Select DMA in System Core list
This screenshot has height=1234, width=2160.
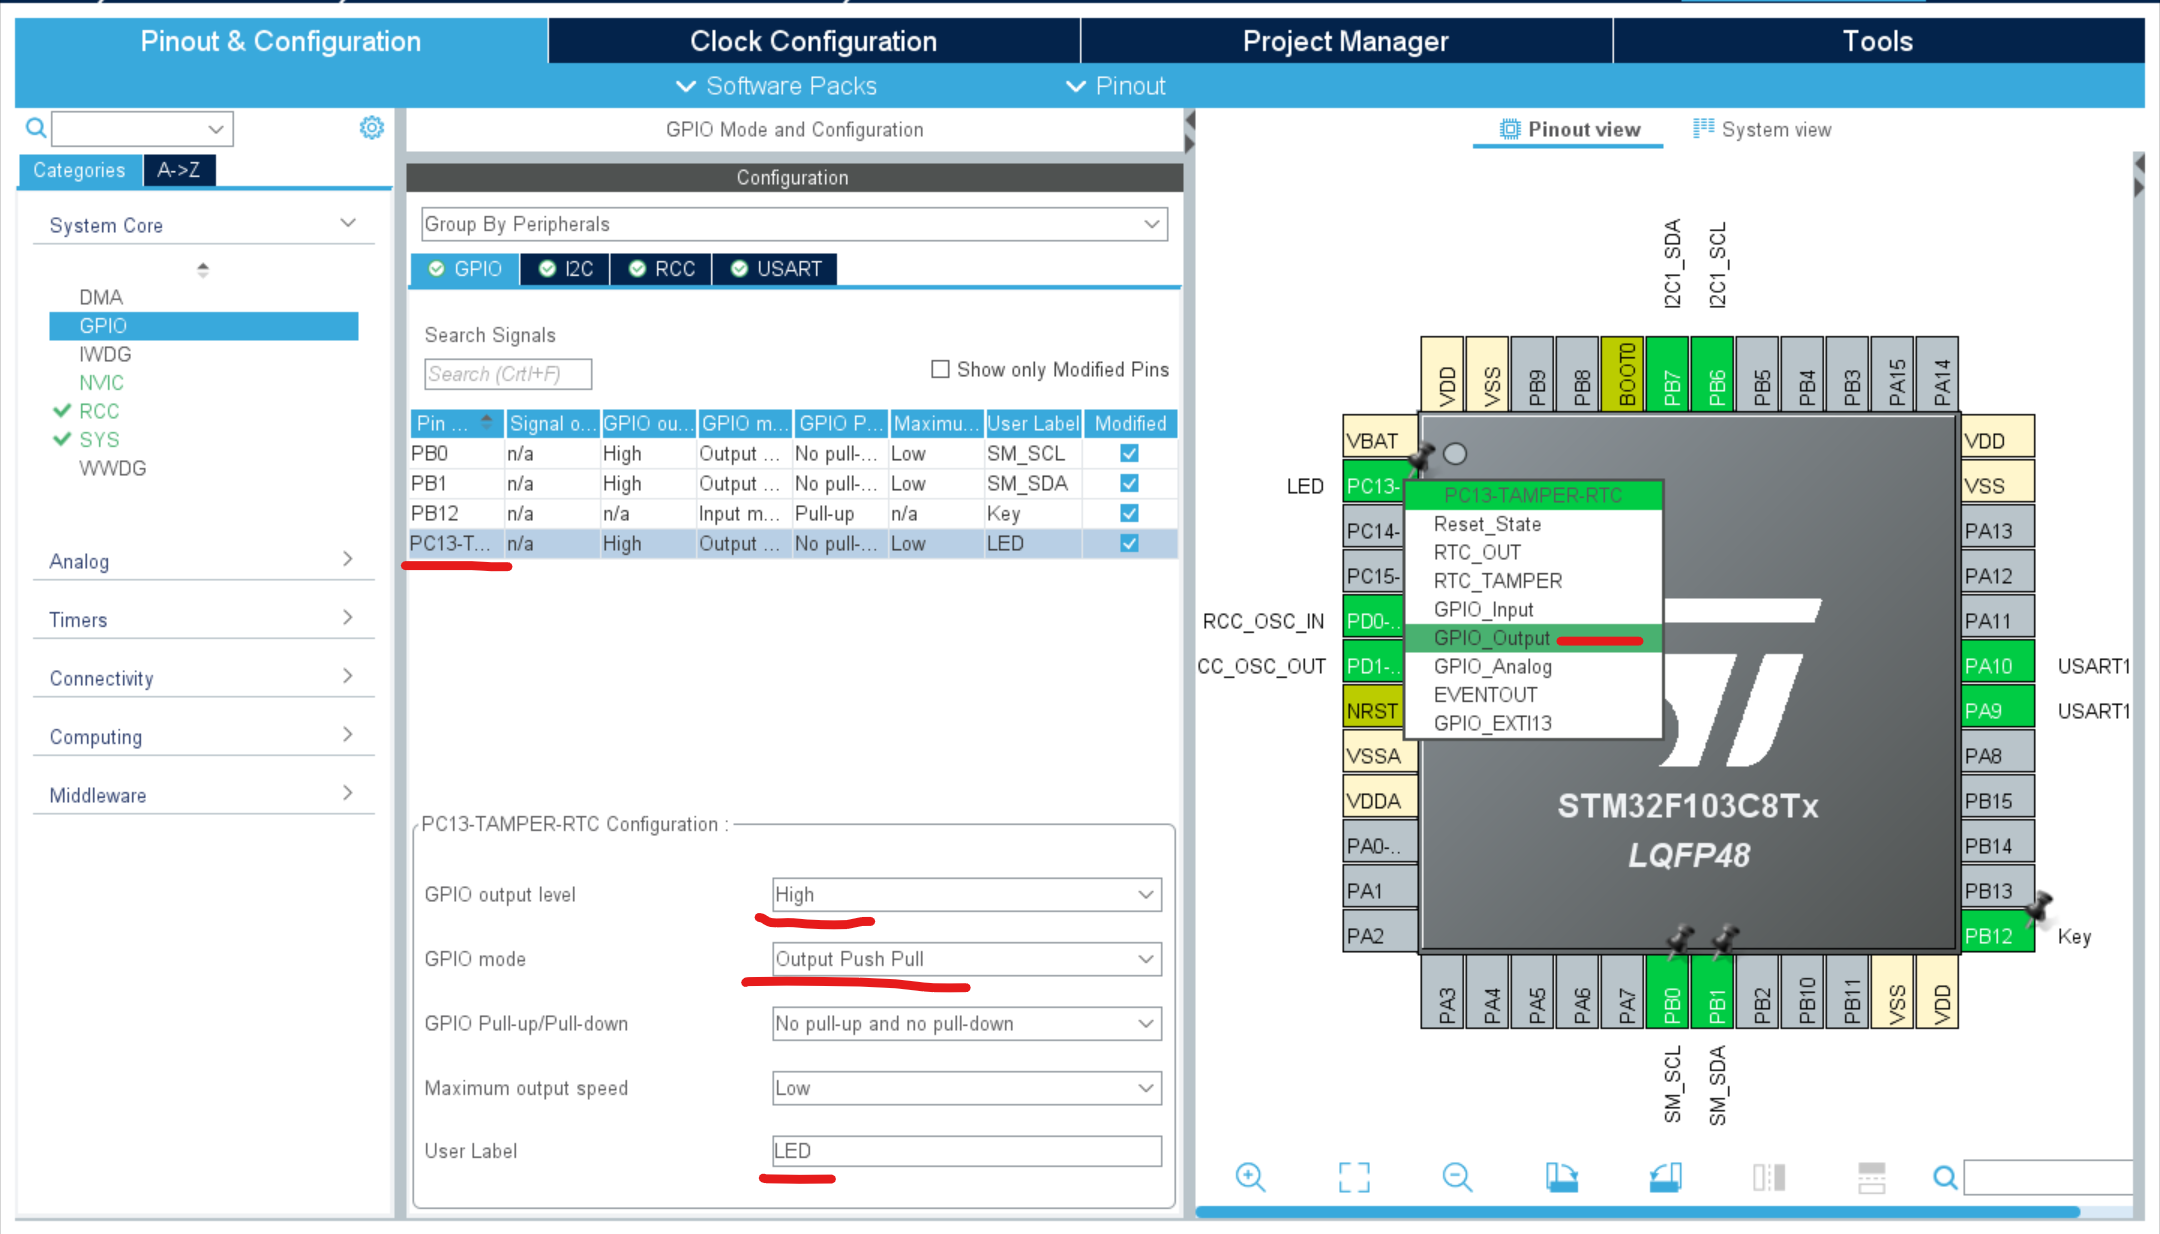101,297
